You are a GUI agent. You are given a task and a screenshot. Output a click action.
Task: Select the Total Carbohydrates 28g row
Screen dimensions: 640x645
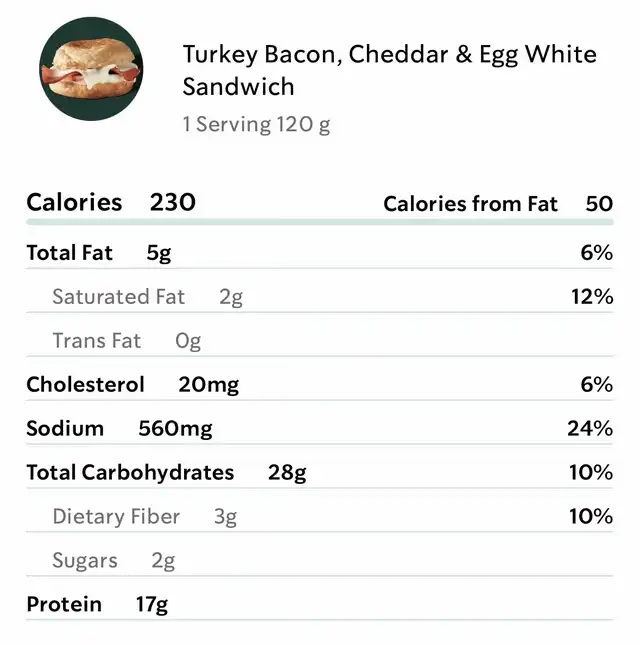(x=320, y=473)
